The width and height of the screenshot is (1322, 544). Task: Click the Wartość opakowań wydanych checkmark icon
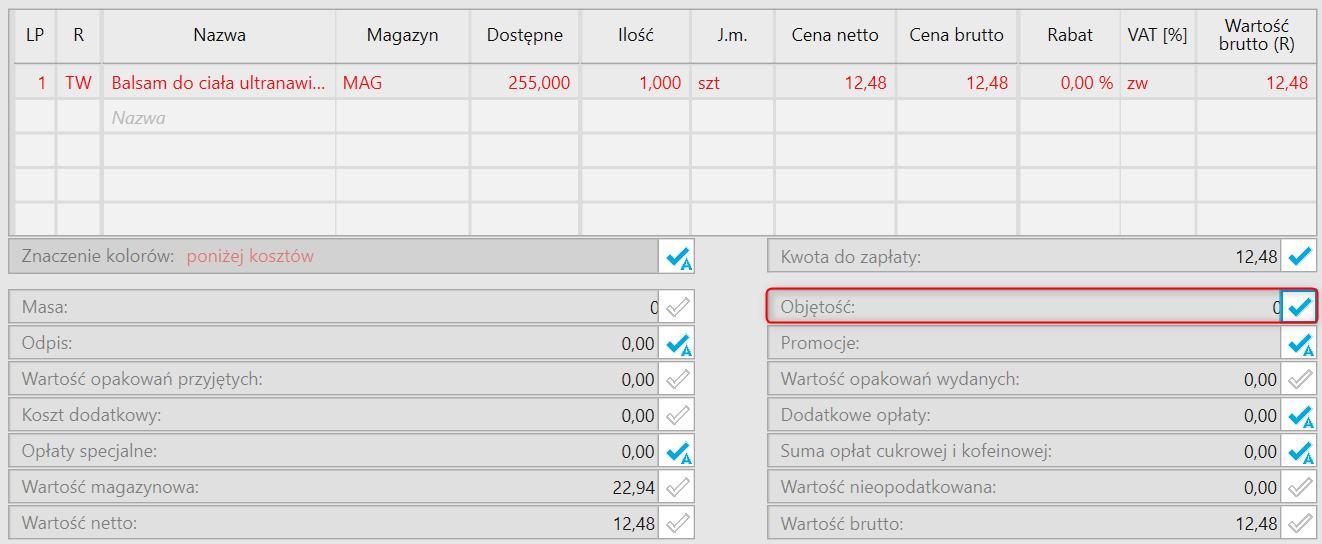[1300, 380]
